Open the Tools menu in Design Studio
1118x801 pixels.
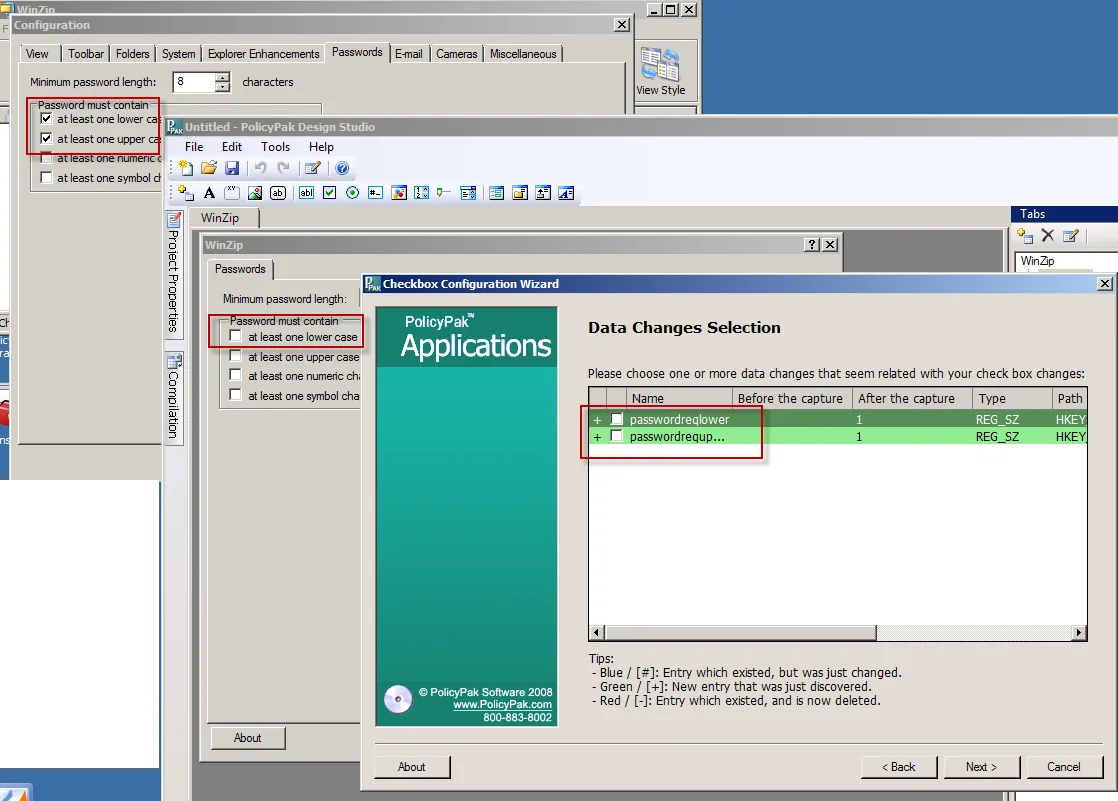(x=275, y=146)
